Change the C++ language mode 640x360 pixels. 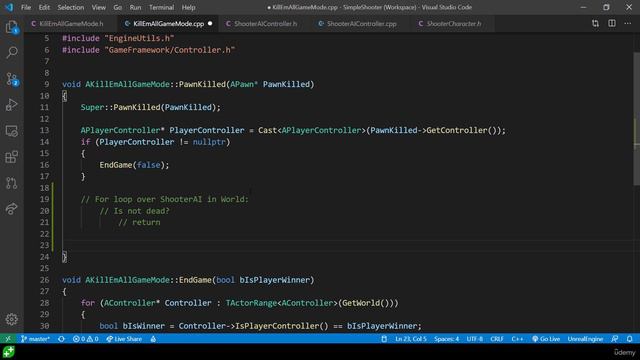517,339
